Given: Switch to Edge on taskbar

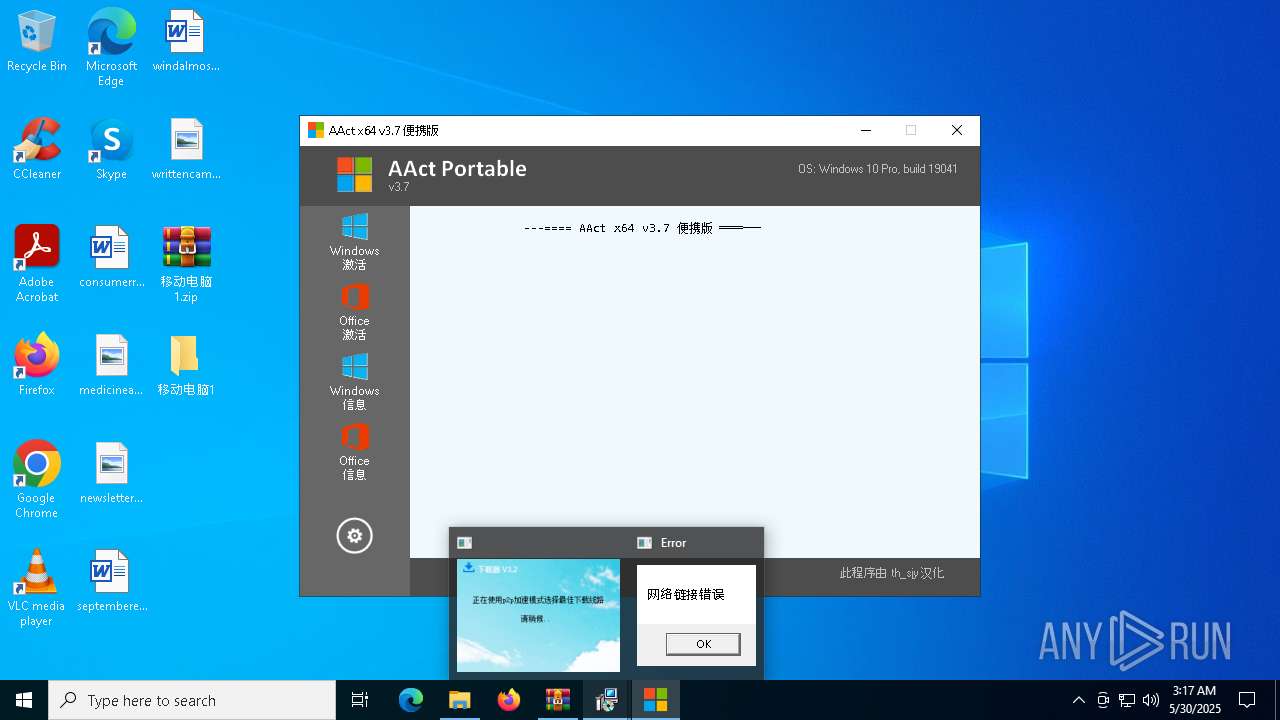Looking at the screenshot, I should coord(411,700).
